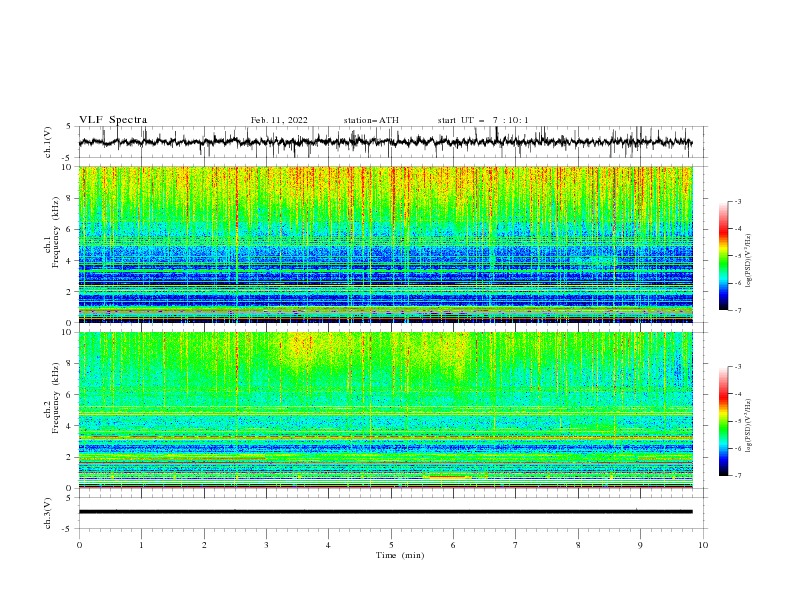This screenshot has height=612, width=792.
Task: Select the ch.2 "Frequency (kHz)" axis label
Action: click(56, 397)
